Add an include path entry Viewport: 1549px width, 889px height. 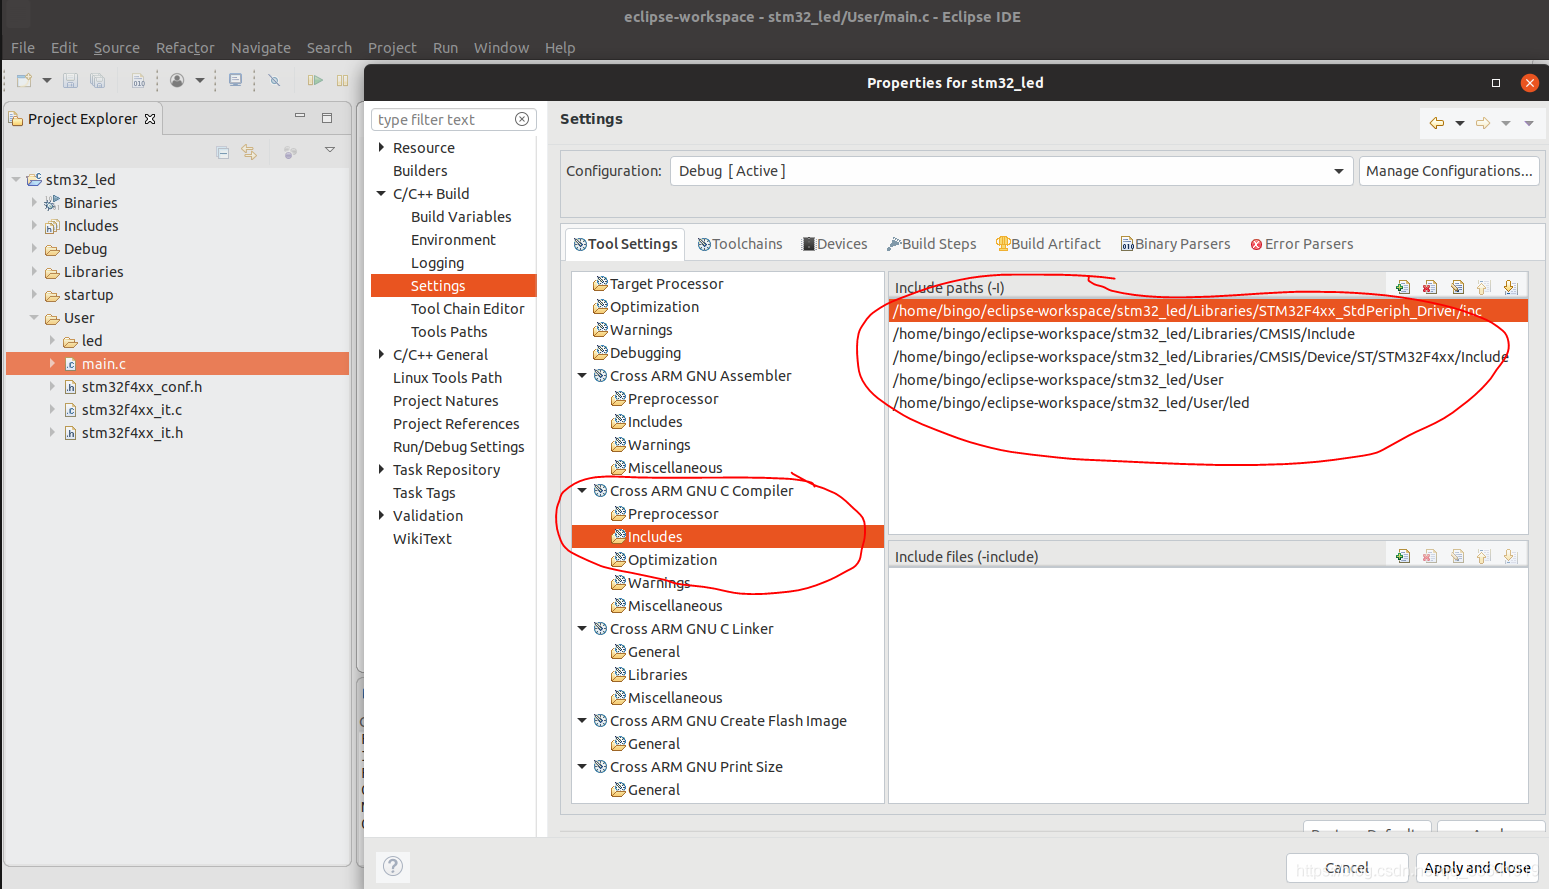click(x=1403, y=287)
